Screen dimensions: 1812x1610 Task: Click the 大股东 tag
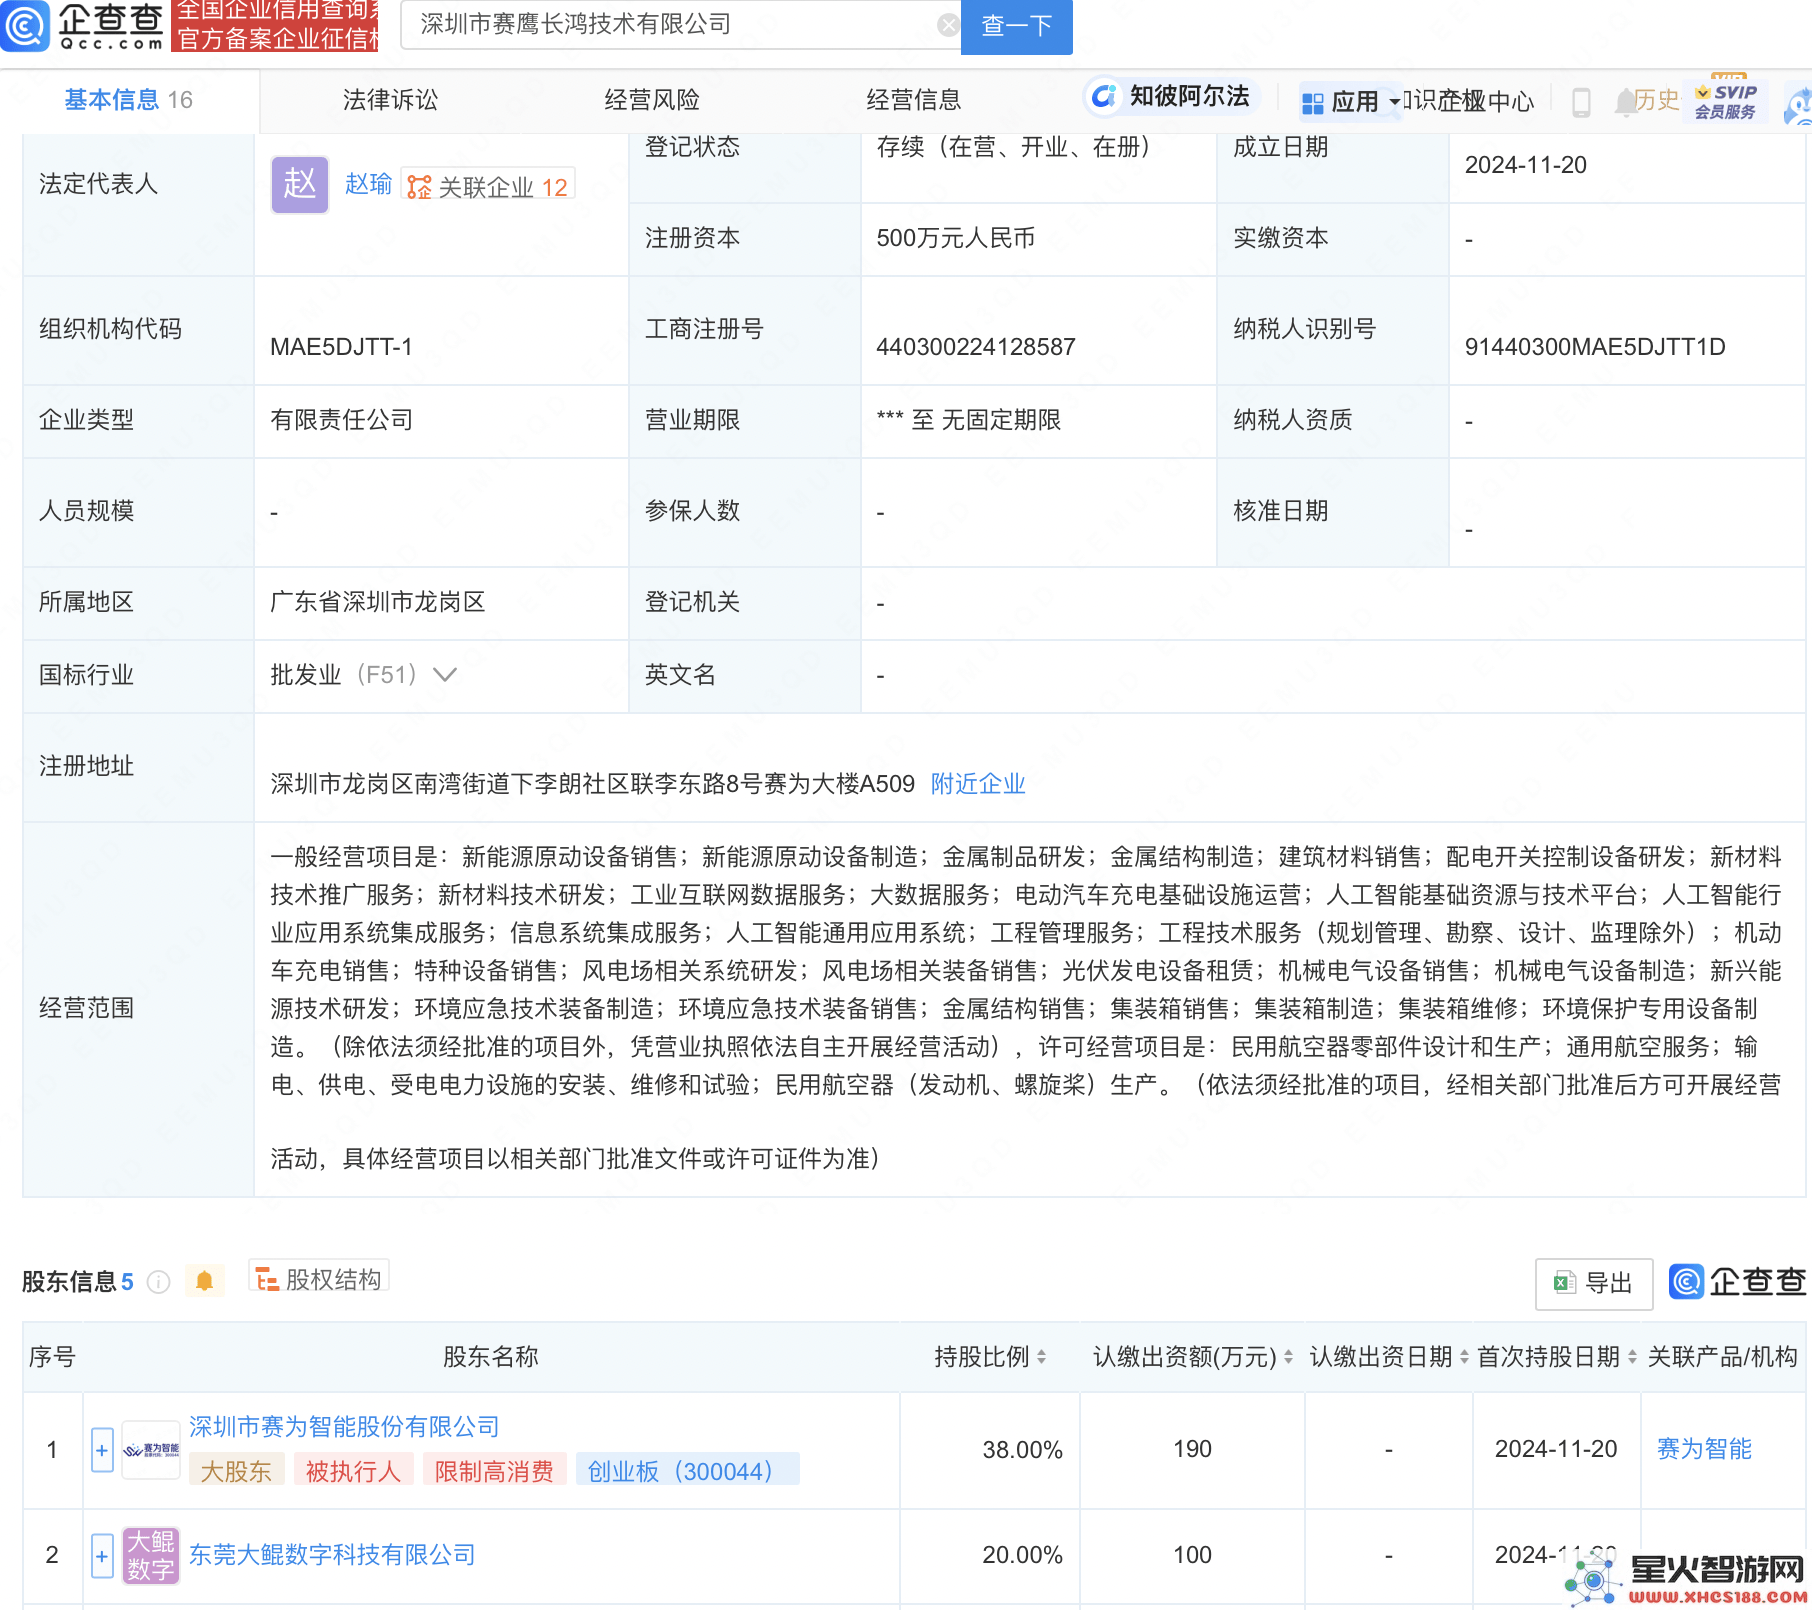click(237, 1471)
